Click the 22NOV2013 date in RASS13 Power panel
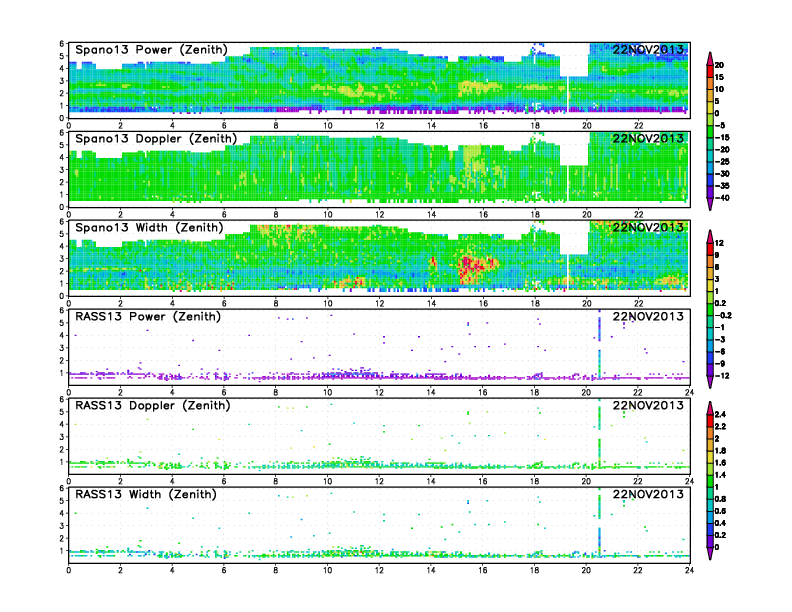Image resolution: width=792 pixels, height=612 pixels. 648,317
